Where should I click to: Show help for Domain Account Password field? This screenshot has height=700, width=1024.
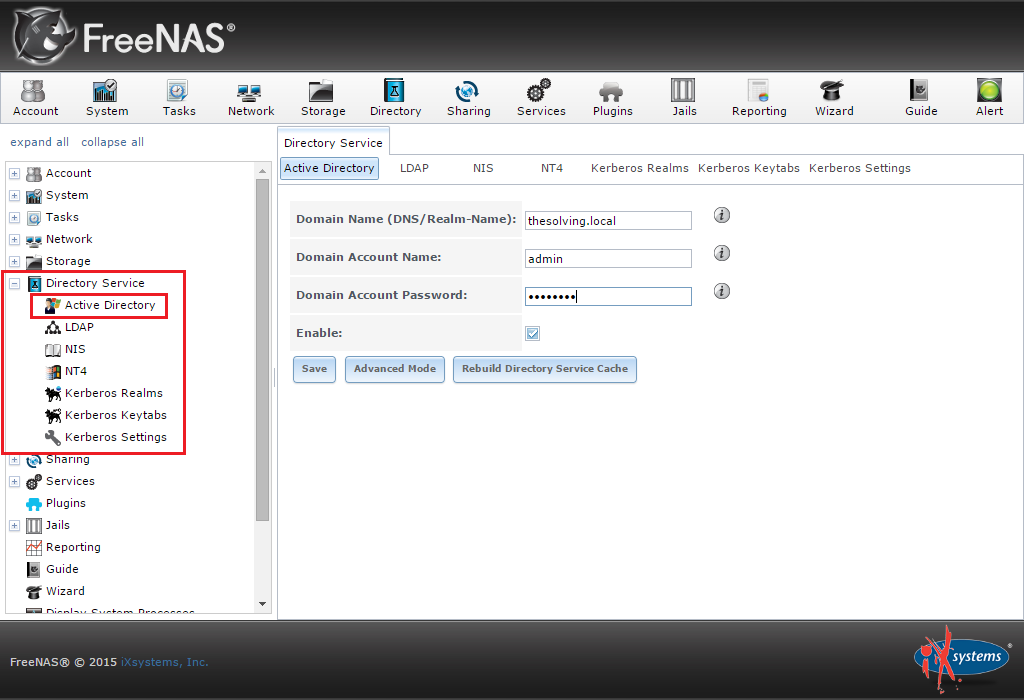pyautogui.click(x=722, y=291)
